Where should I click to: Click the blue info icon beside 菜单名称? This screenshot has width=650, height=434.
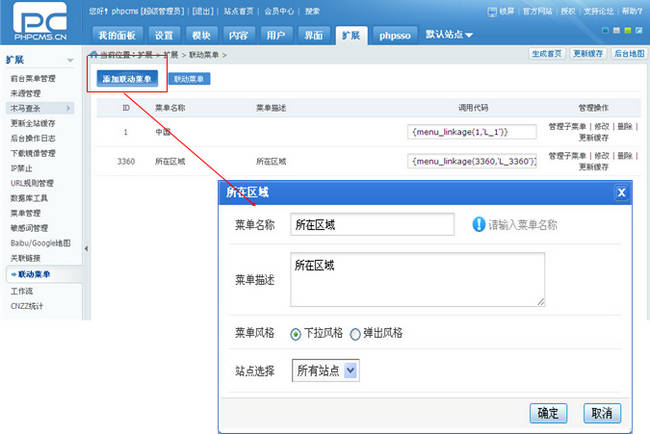(x=479, y=225)
